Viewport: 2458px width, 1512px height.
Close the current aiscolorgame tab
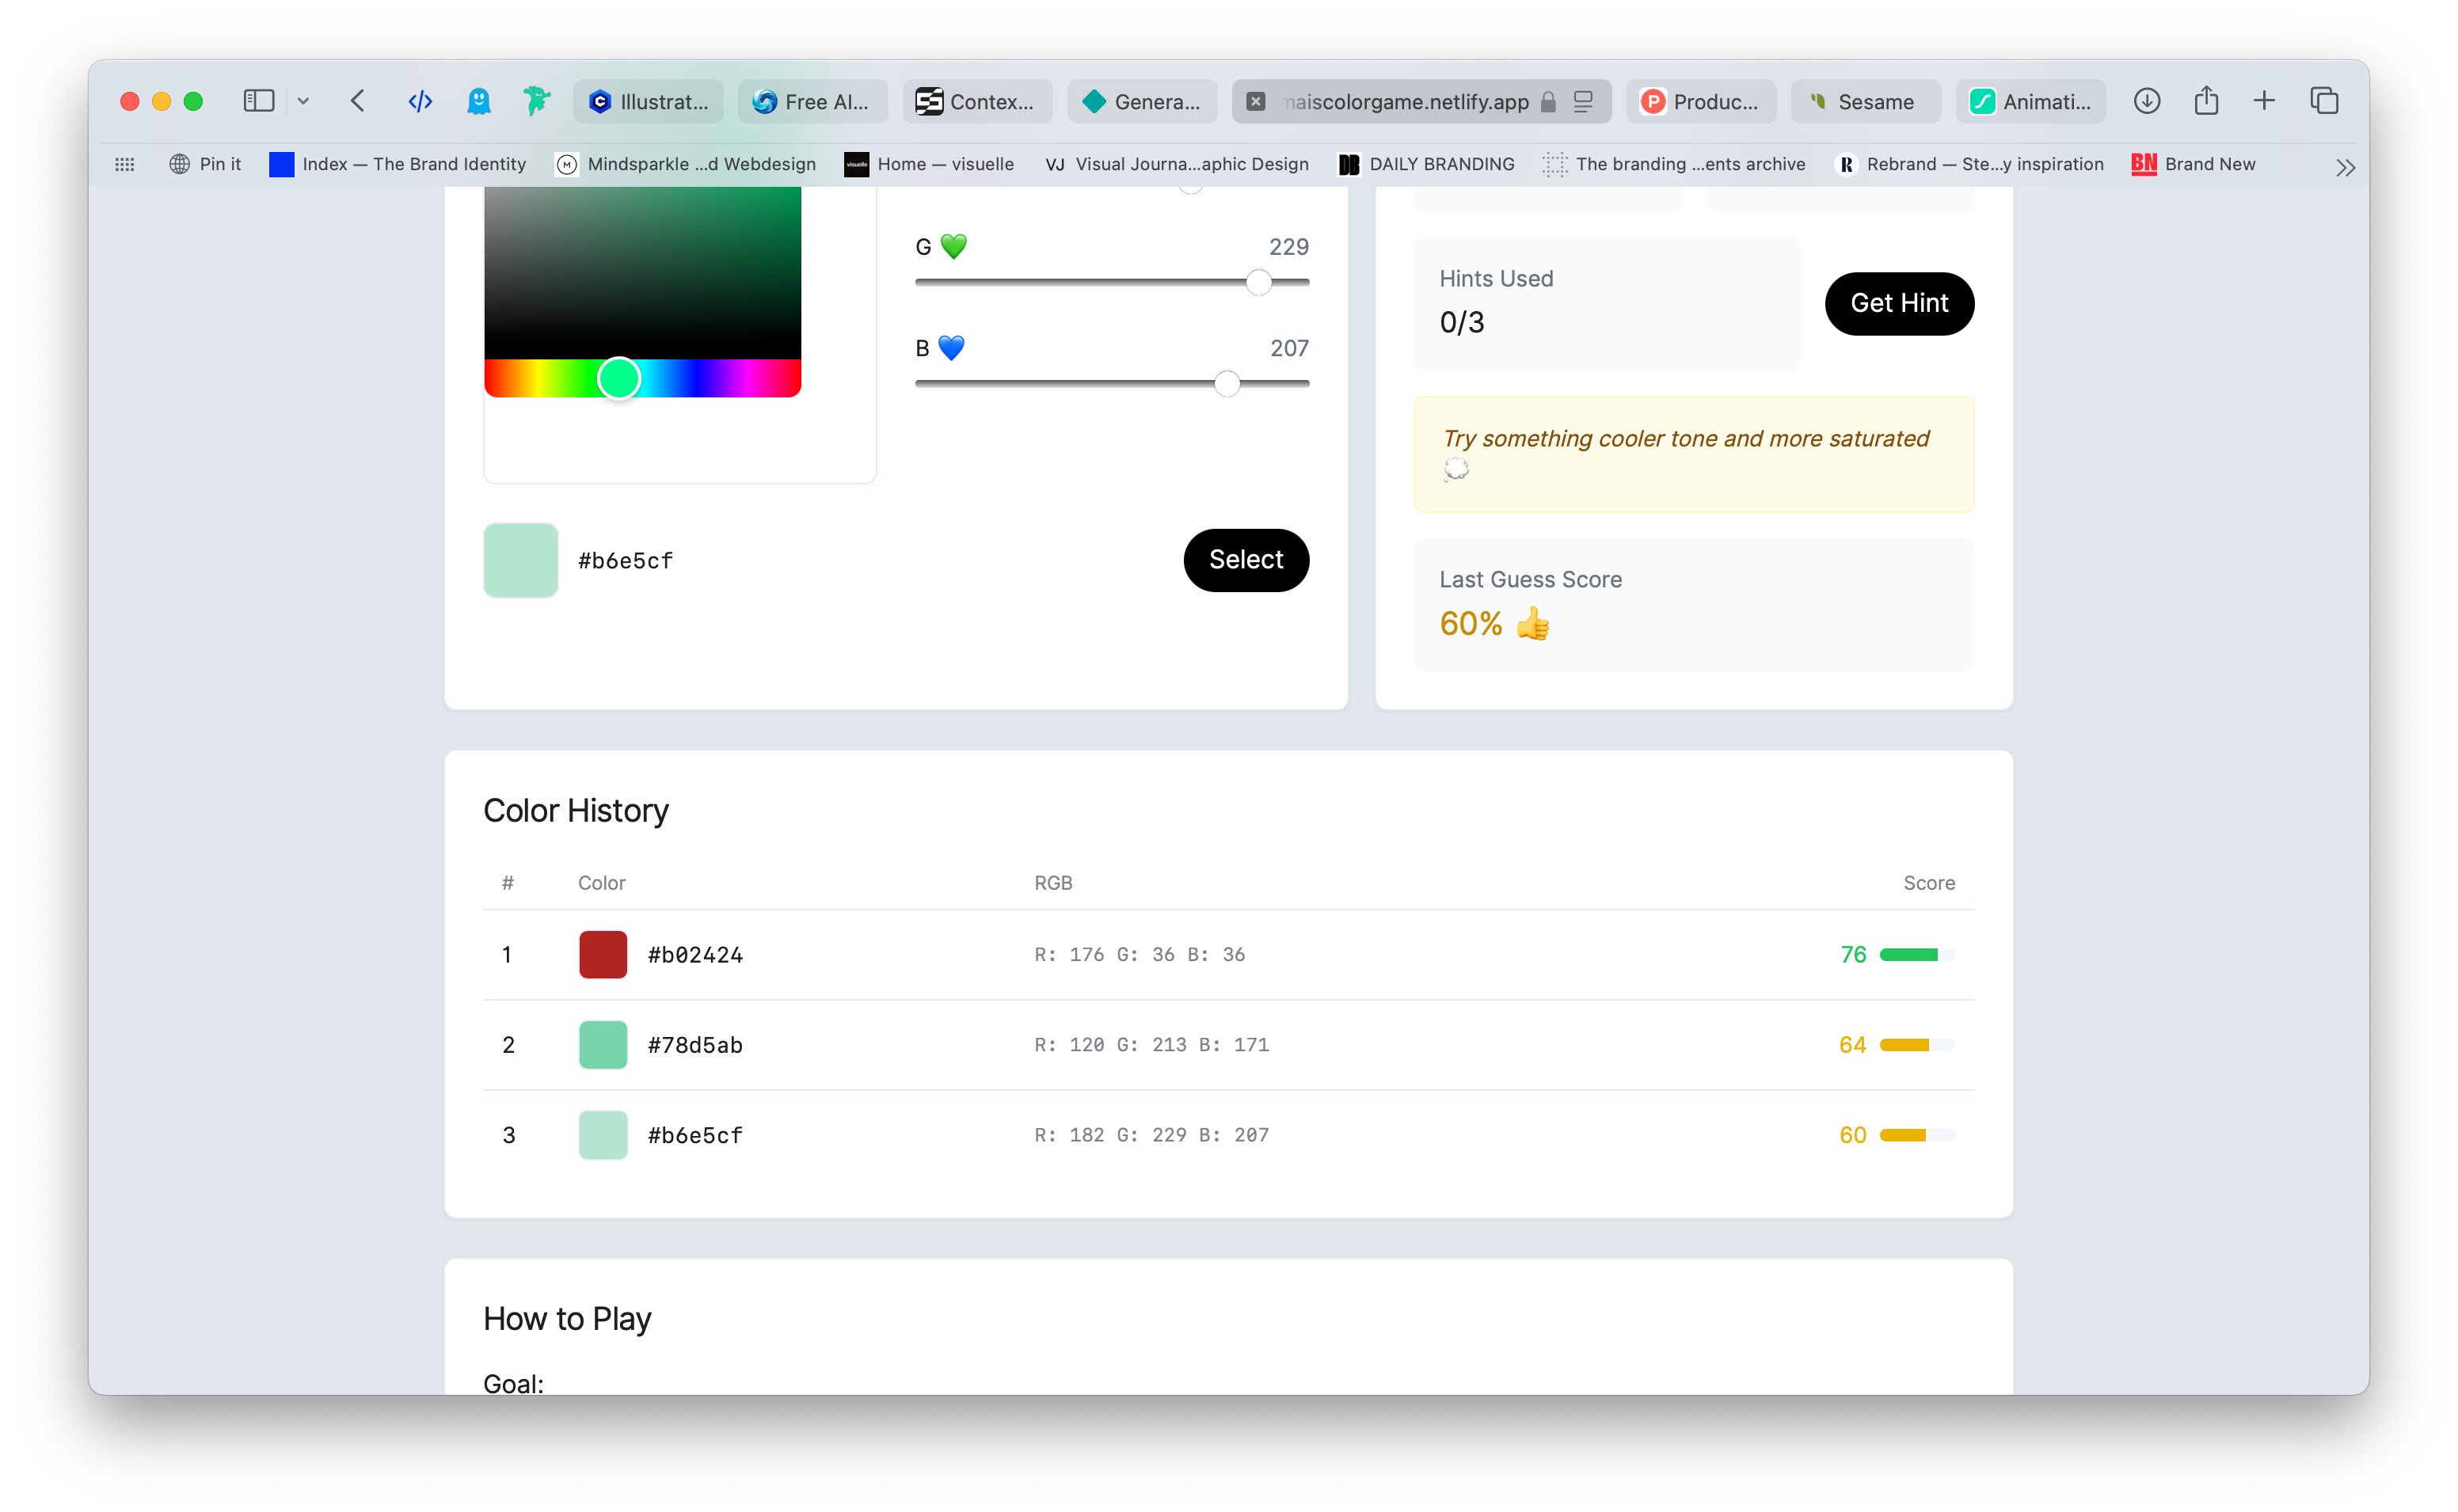point(1256,101)
